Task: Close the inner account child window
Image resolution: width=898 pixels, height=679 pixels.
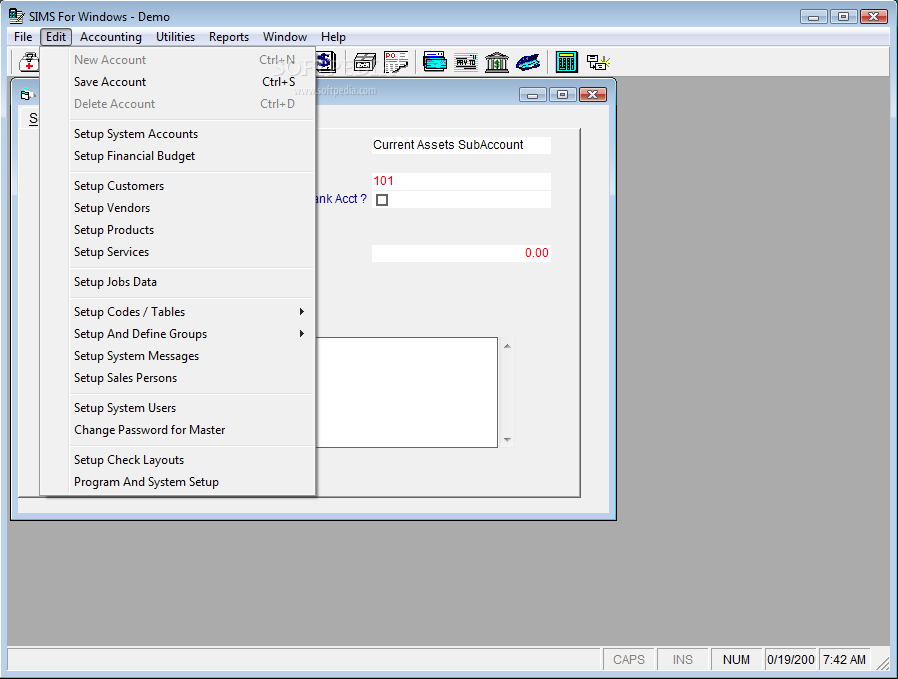Action: pyautogui.click(x=593, y=94)
